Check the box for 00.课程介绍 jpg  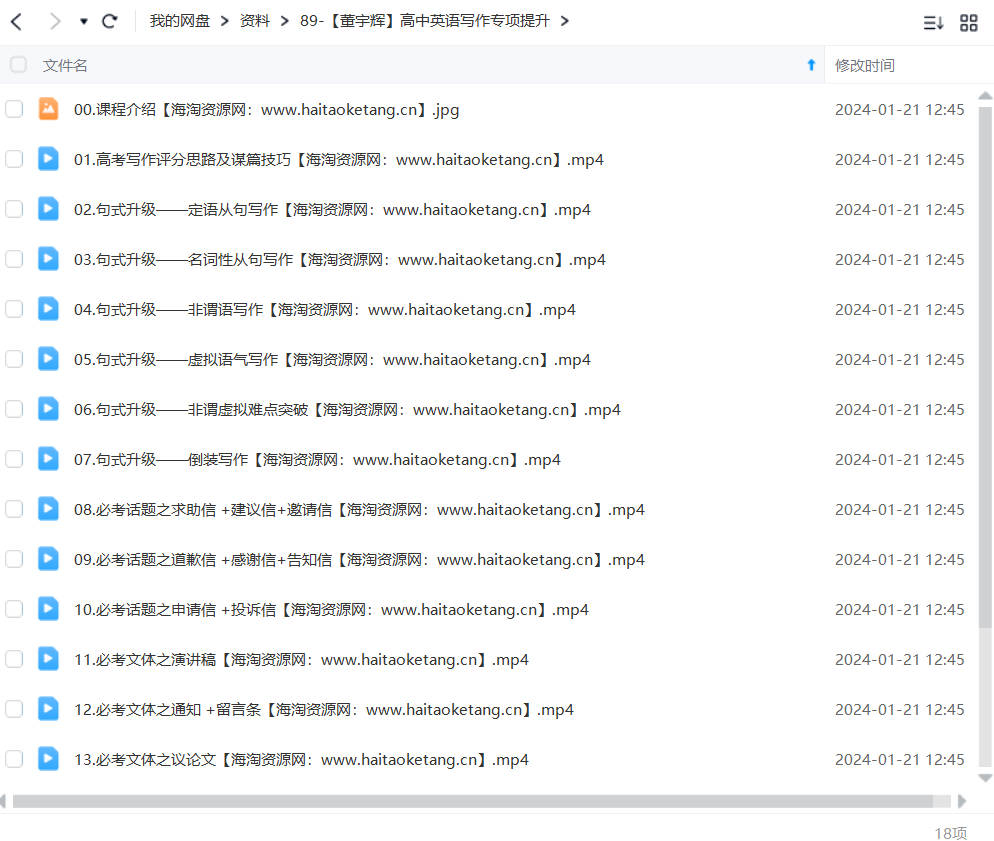(14, 109)
